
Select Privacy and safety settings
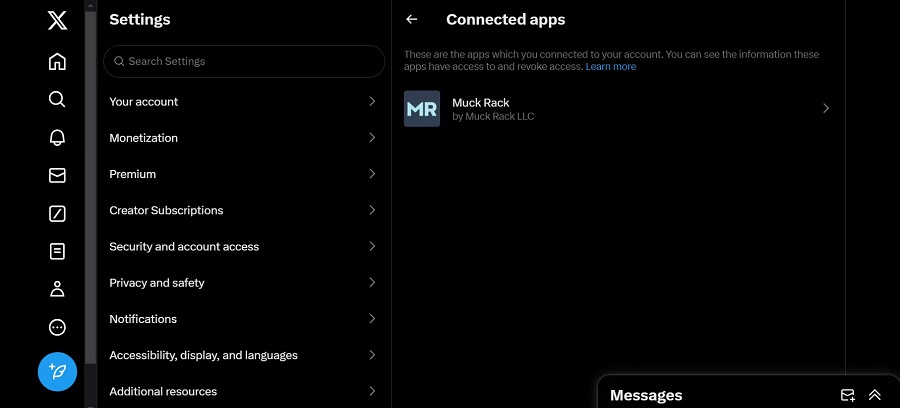pyautogui.click(x=157, y=283)
